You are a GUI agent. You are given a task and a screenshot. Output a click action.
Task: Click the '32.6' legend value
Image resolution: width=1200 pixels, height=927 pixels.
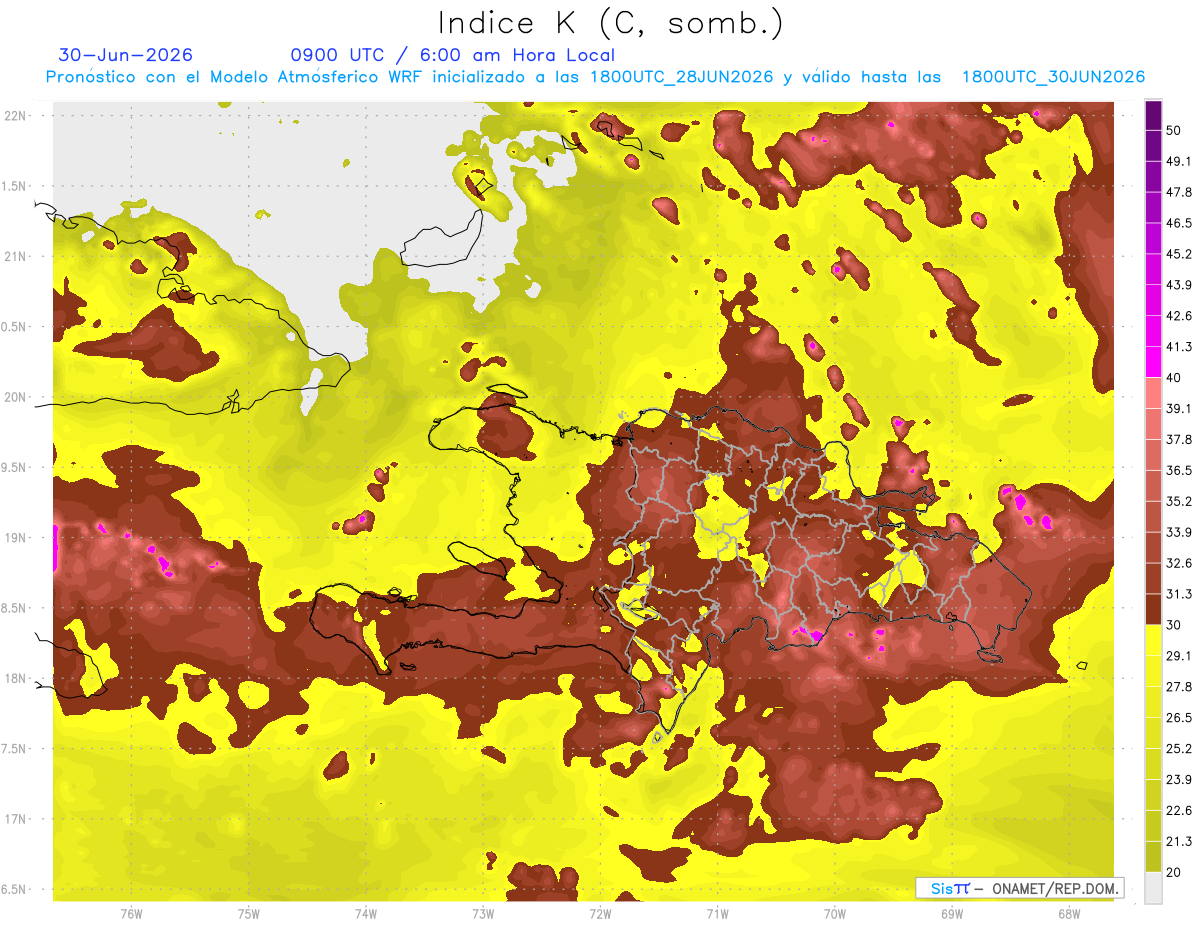click(1179, 563)
